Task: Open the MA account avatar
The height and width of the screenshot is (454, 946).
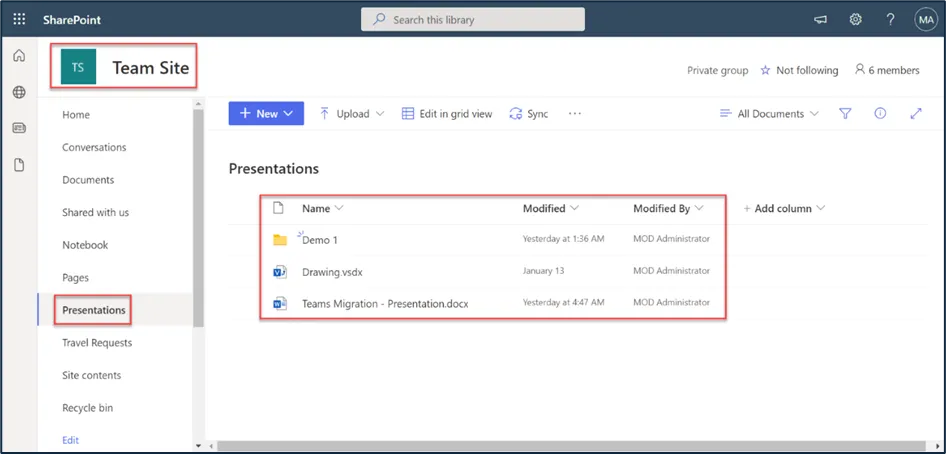Action: (x=925, y=19)
